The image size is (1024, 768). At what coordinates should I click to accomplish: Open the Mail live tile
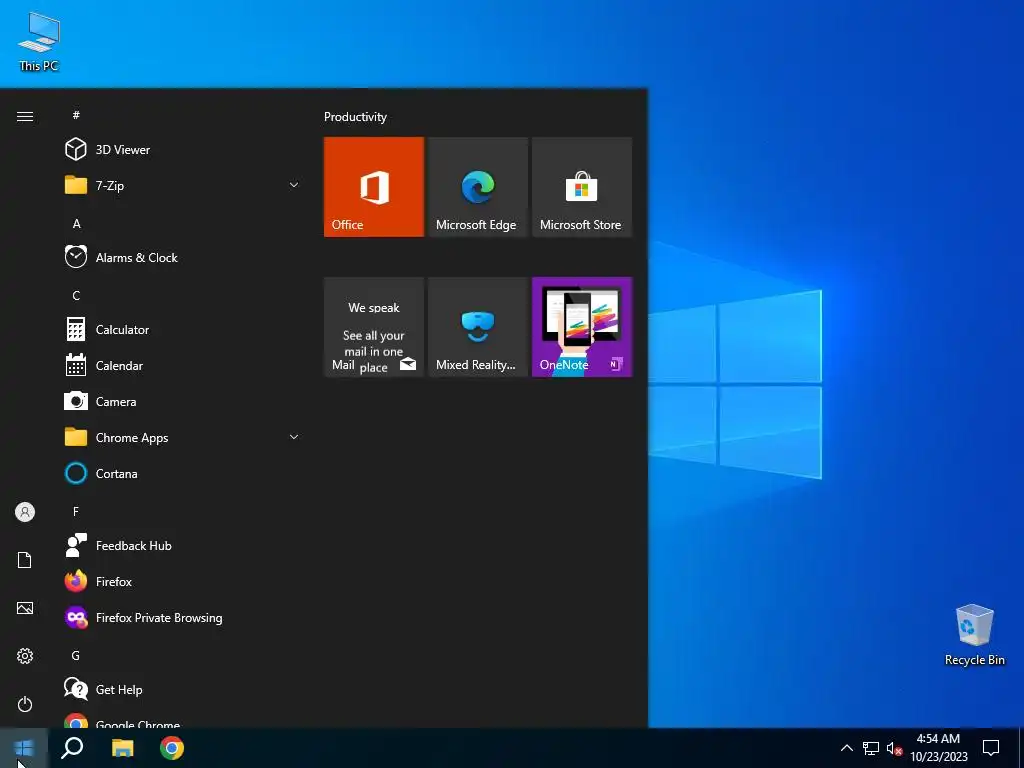(374, 327)
